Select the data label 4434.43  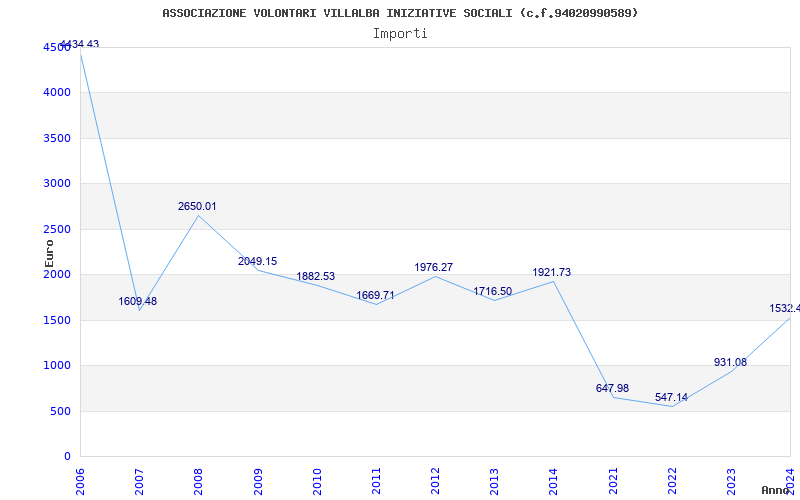[x=79, y=44]
